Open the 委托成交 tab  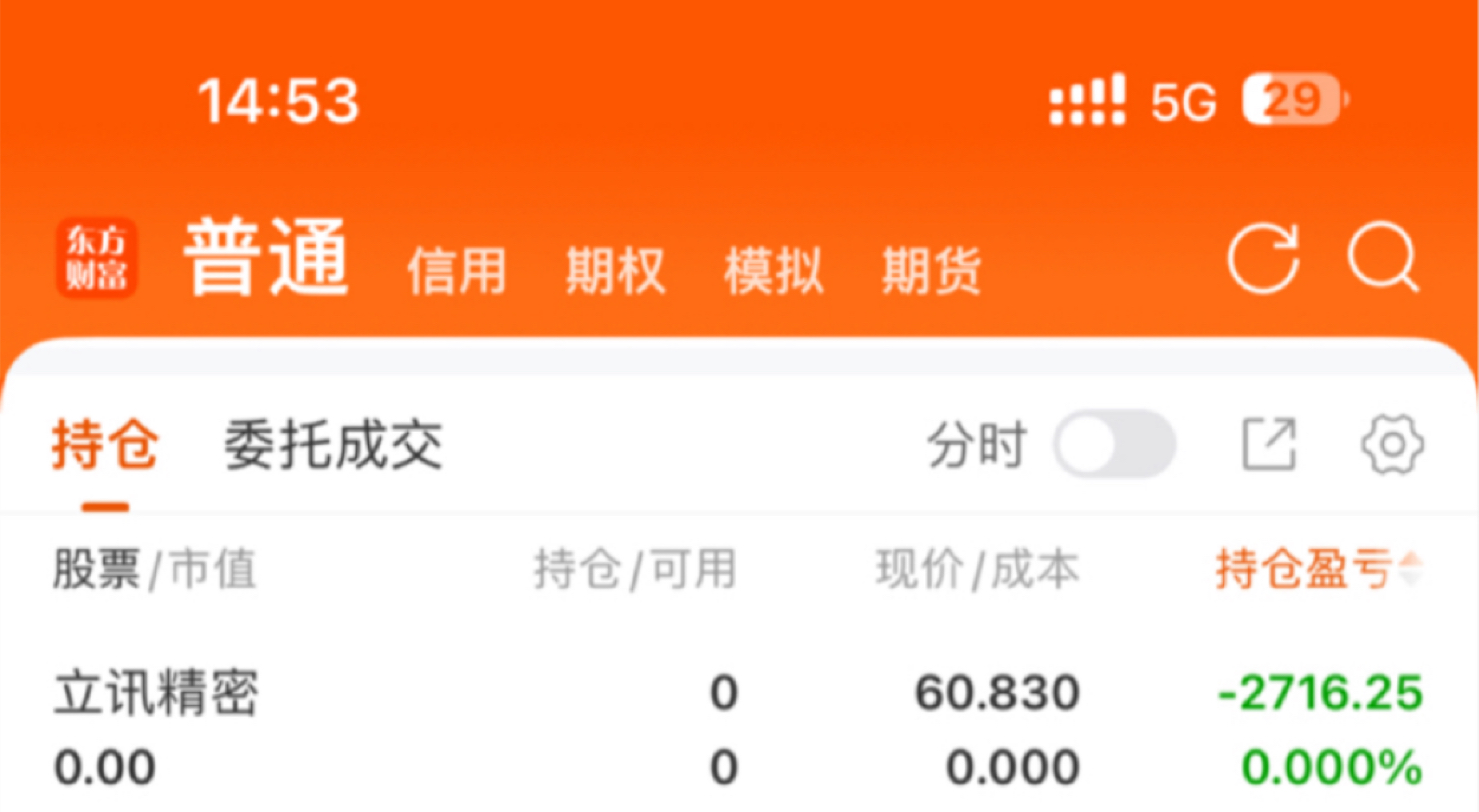tap(333, 446)
